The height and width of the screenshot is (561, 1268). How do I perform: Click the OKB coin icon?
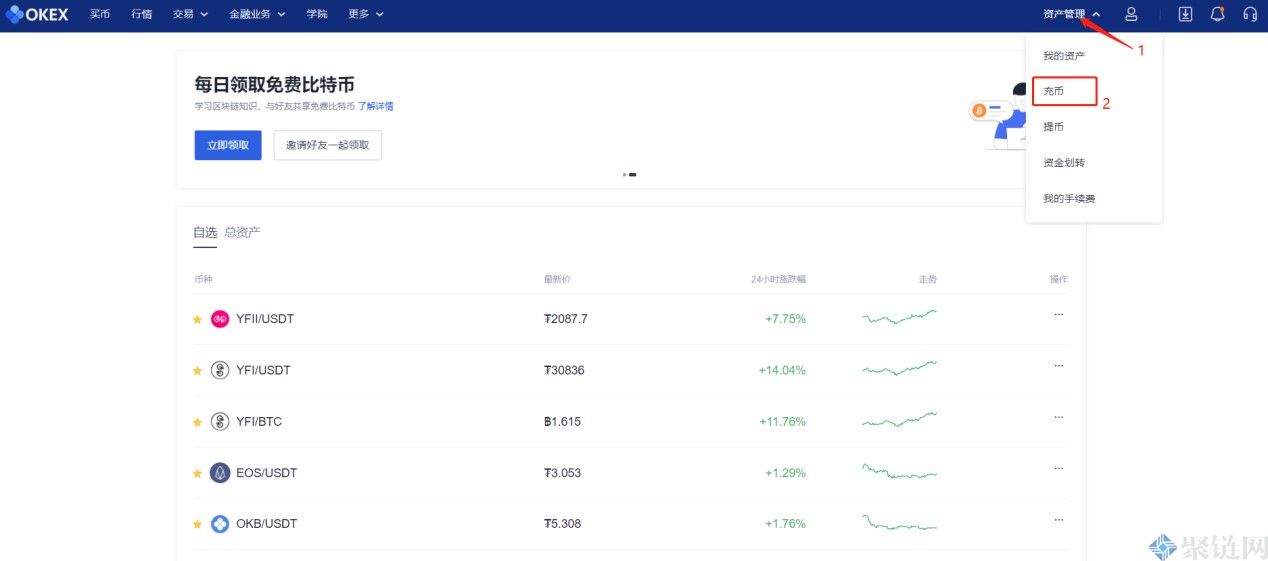point(220,524)
